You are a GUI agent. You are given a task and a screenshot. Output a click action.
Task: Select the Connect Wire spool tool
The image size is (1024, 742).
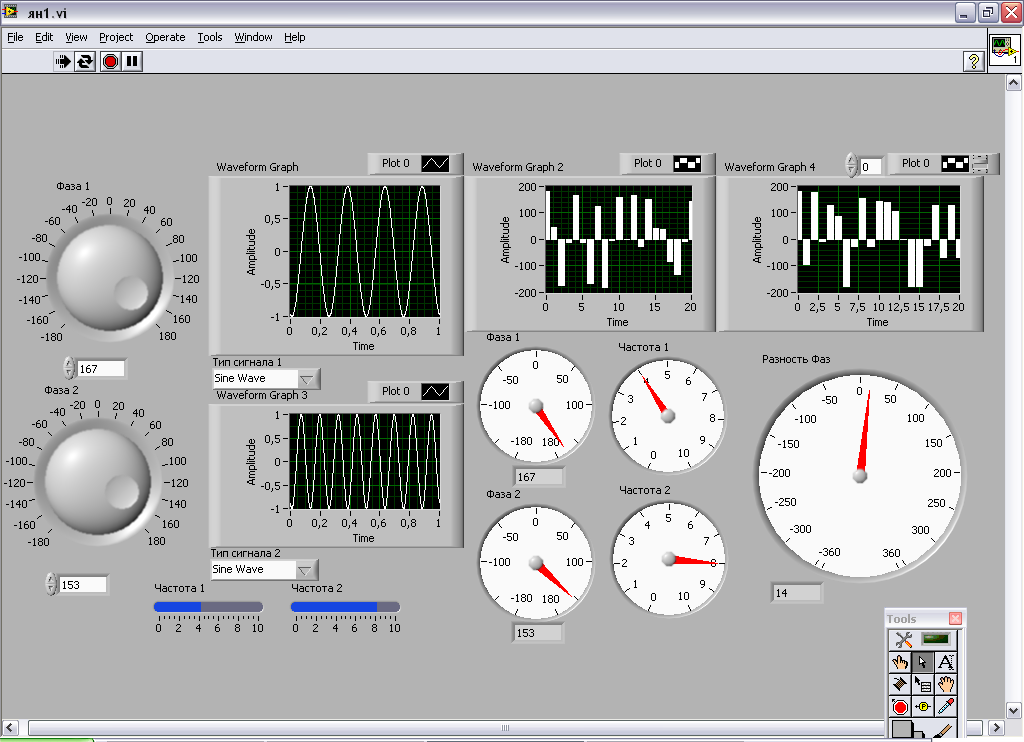pyautogui.click(x=900, y=684)
